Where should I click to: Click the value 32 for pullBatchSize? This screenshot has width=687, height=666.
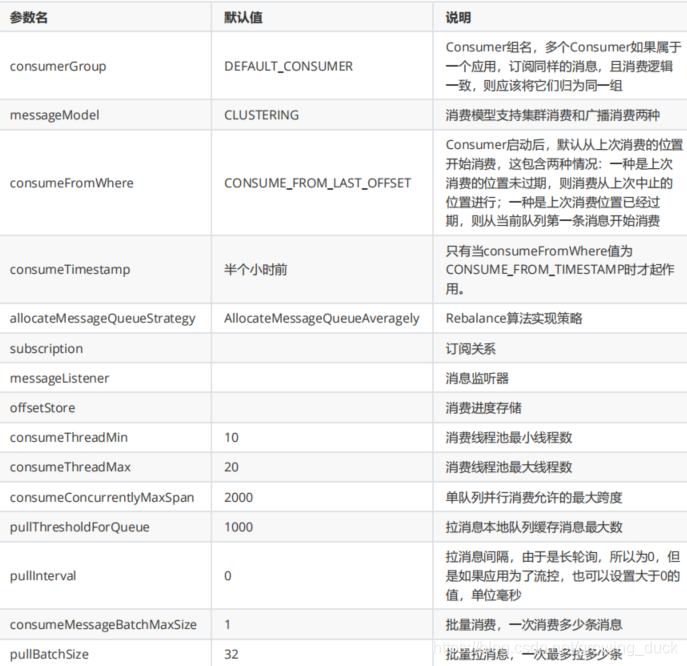click(231, 654)
